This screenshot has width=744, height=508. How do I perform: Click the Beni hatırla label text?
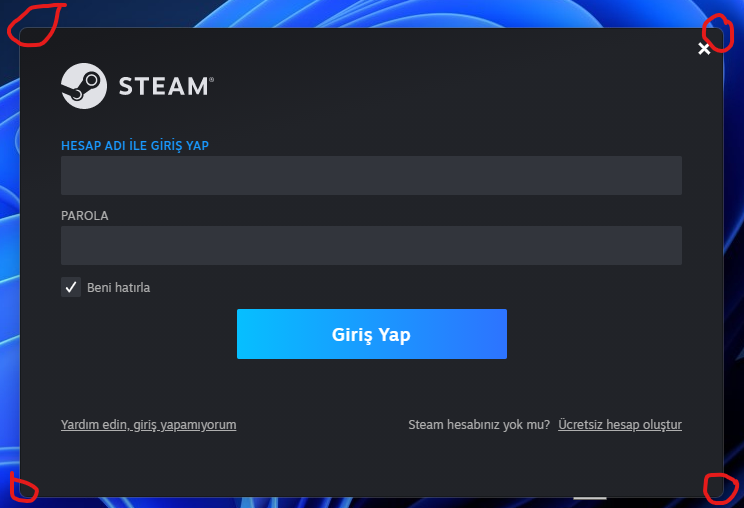119,287
